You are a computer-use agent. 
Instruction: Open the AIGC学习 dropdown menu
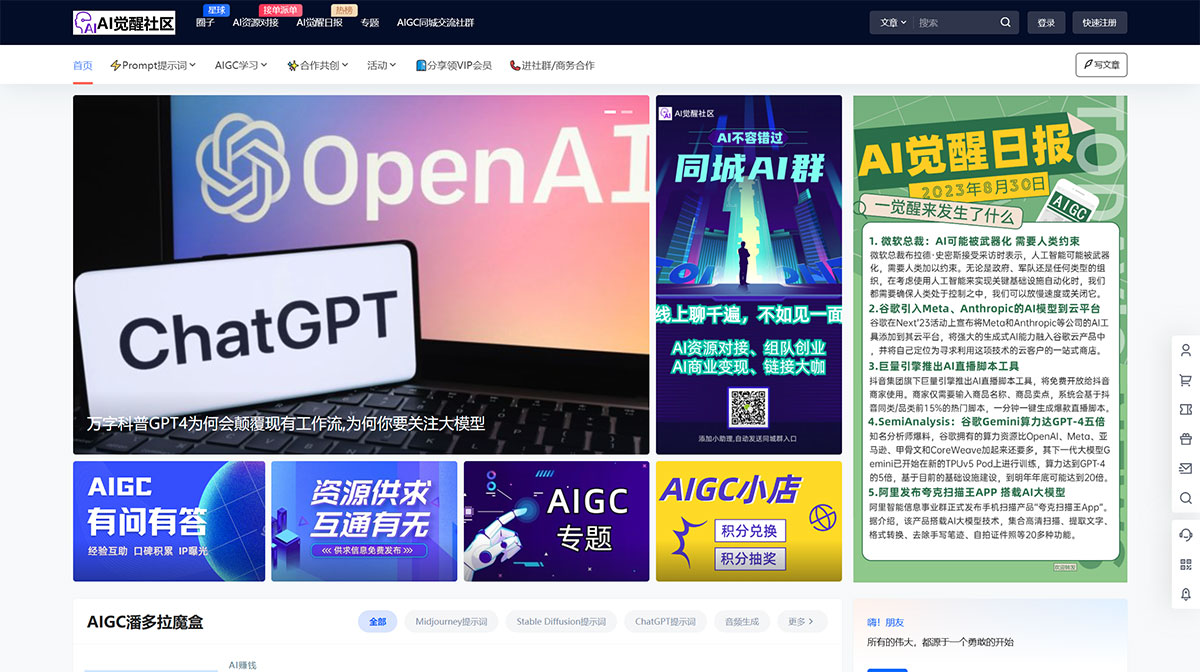(239, 63)
